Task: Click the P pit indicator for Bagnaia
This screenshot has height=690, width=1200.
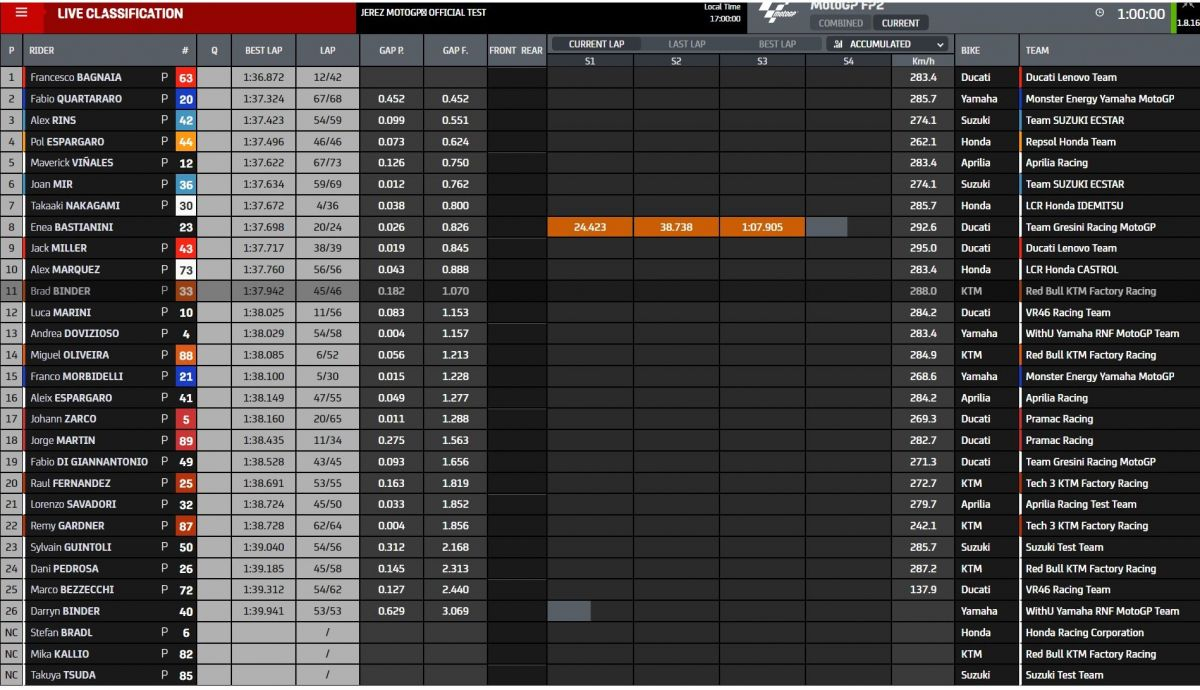Action: (165, 77)
